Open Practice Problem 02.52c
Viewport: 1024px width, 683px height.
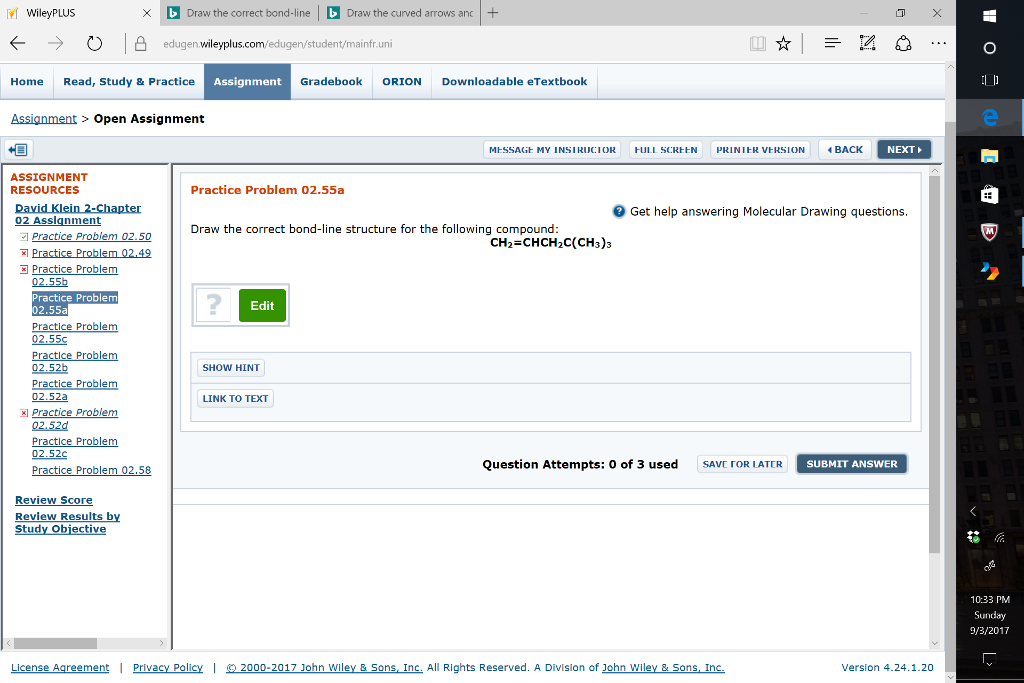tap(74, 447)
